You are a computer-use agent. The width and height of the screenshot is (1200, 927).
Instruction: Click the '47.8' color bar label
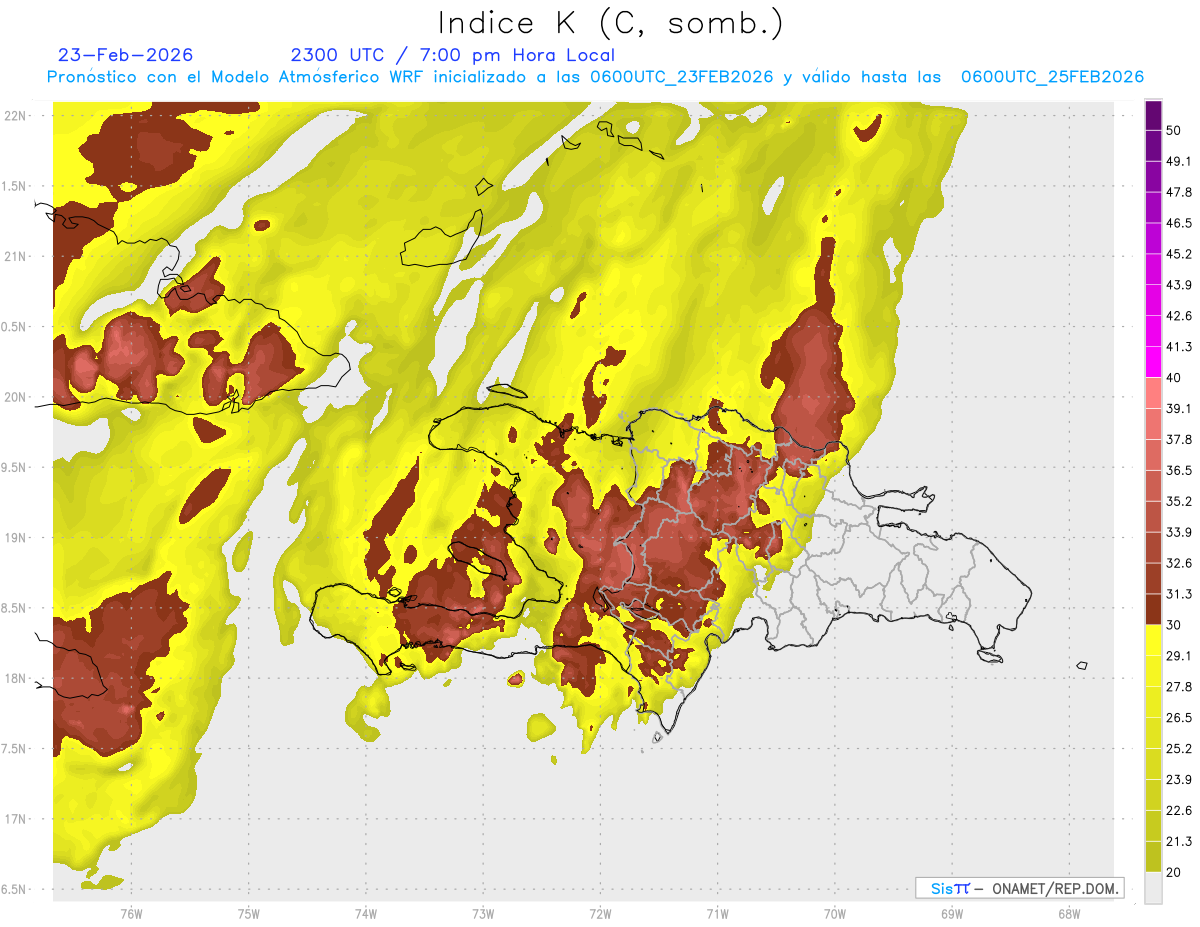click(1179, 192)
